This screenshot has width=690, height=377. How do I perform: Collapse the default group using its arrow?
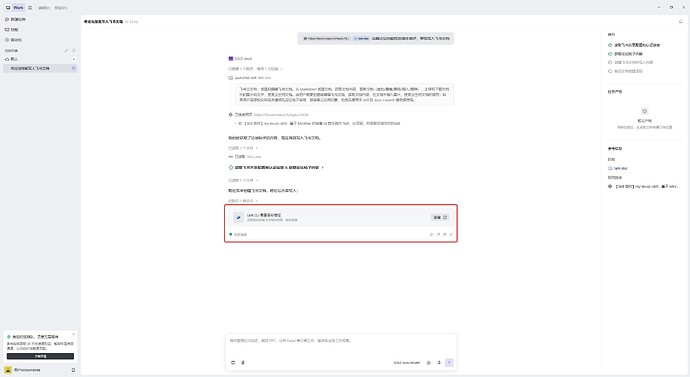pos(73,59)
